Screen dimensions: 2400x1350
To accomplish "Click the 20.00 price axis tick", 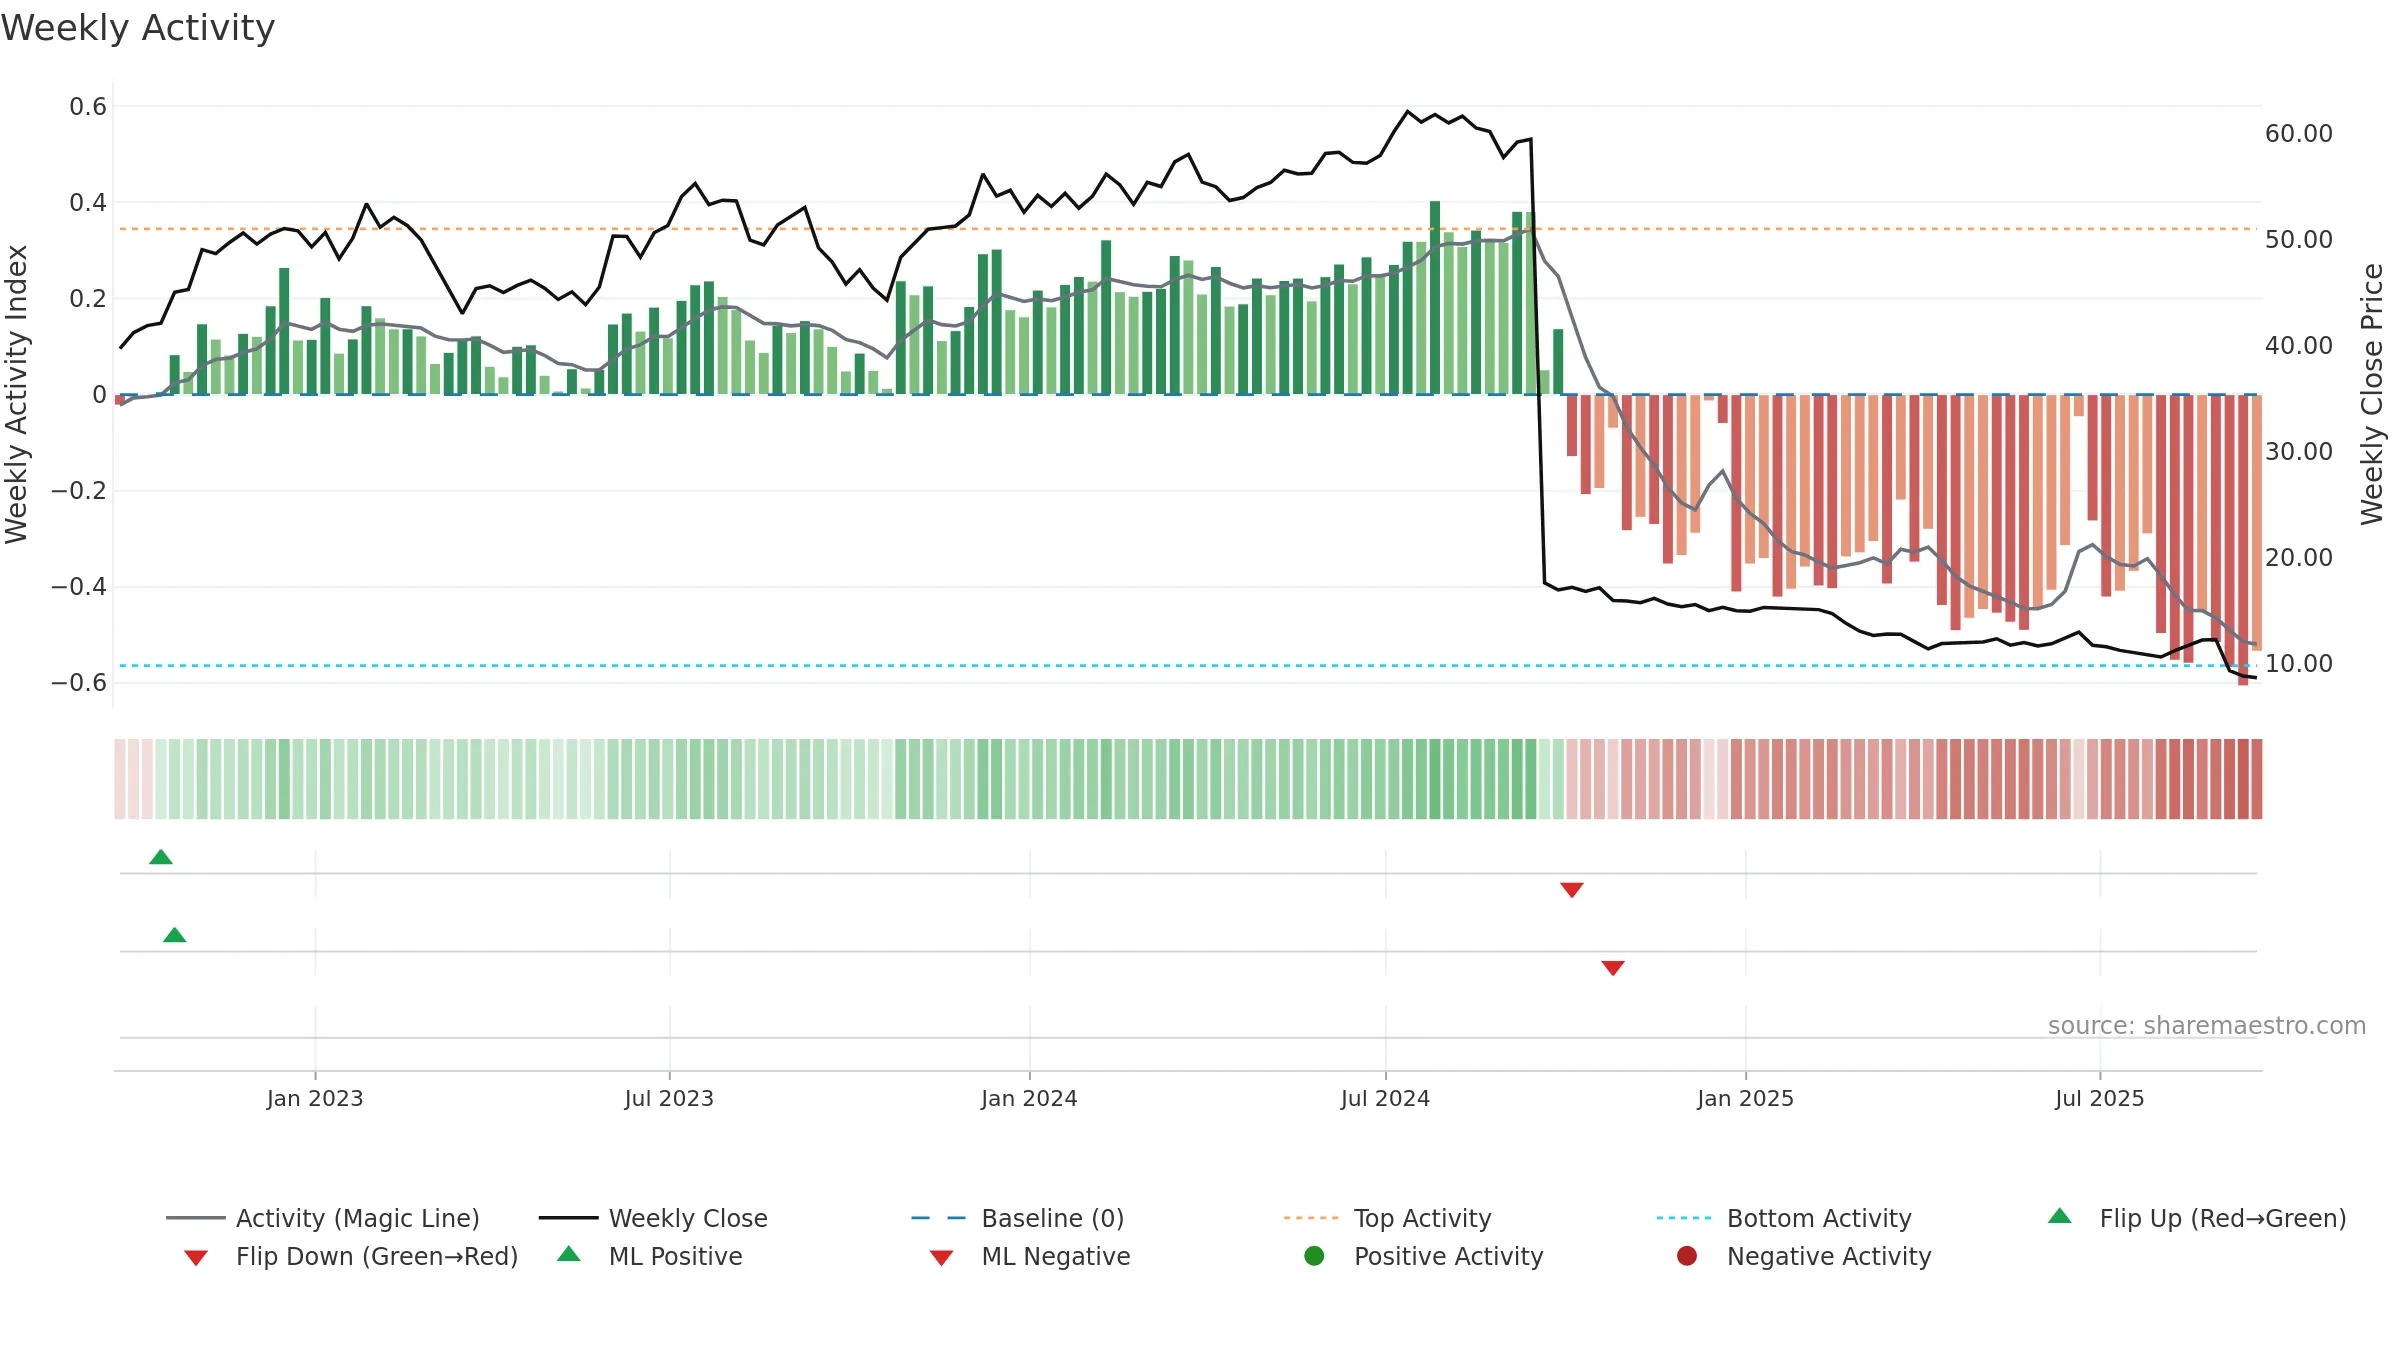I will 2299,558.
